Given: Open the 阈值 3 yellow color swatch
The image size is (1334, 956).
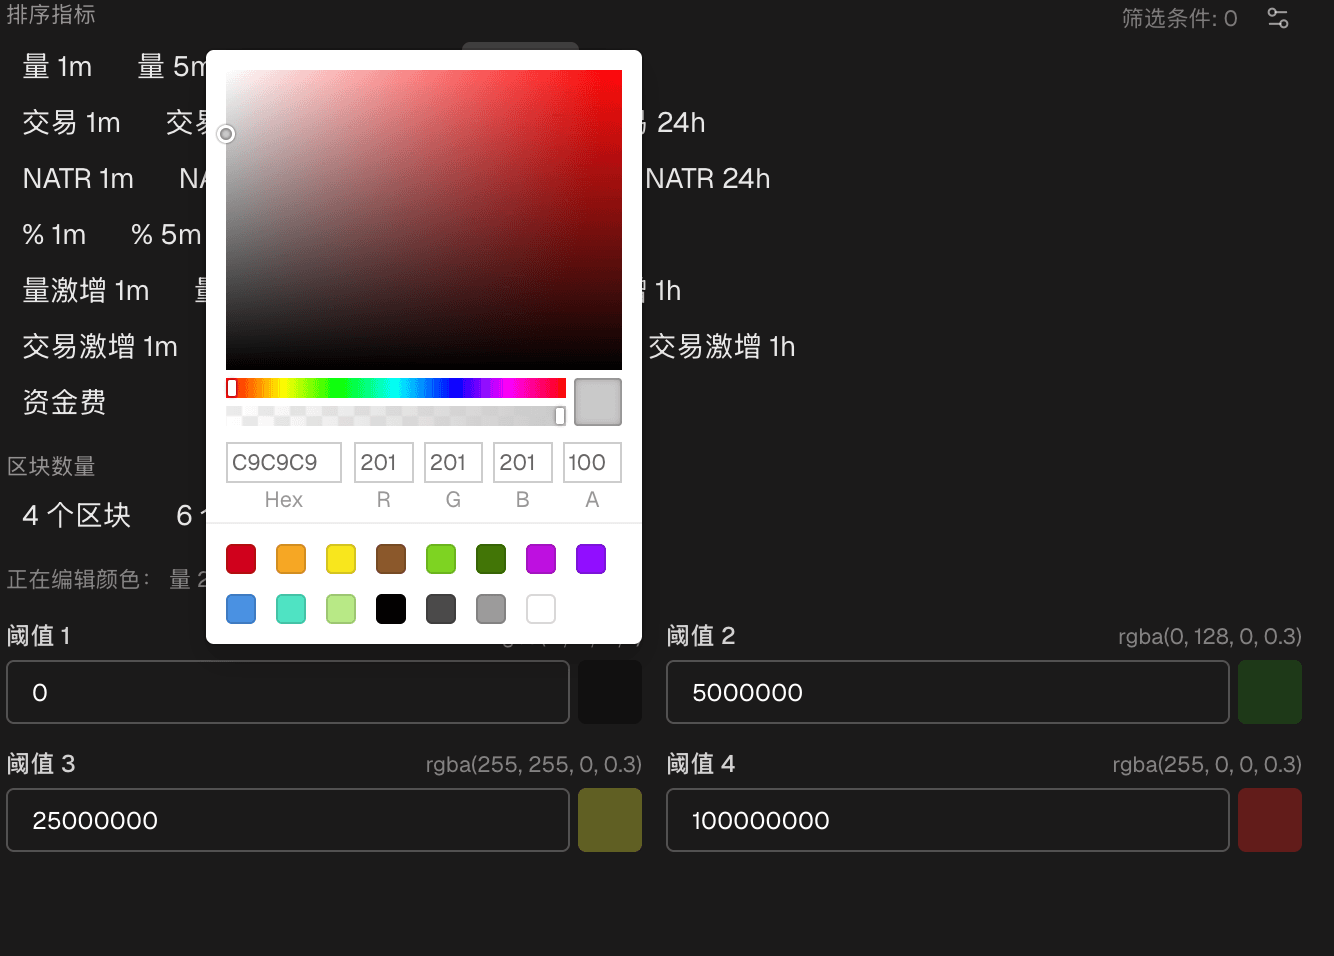Looking at the screenshot, I should point(610,820).
